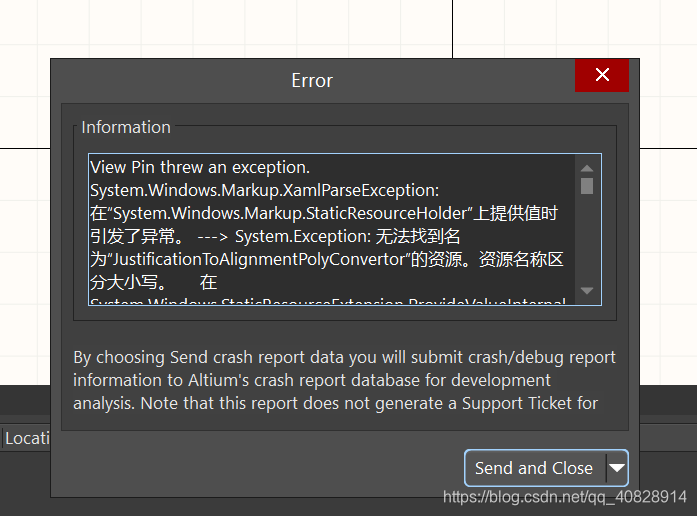Click inside the exception details text box
This screenshot has height=516, width=697.
(x=345, y=229)
